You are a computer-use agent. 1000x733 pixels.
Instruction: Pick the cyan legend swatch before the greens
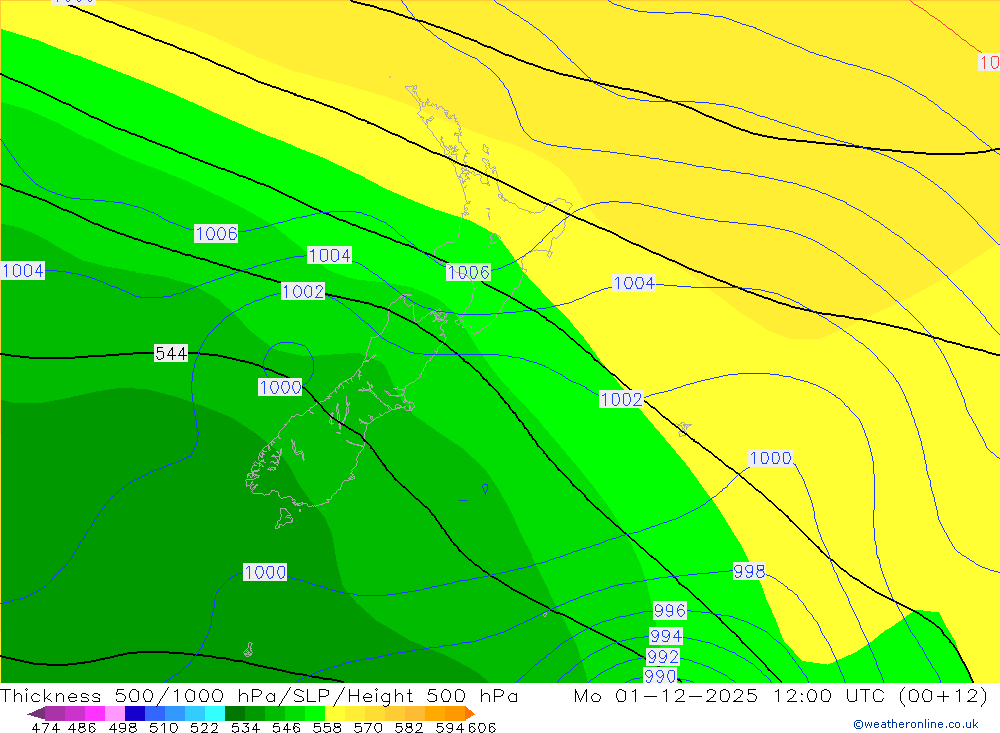(x=215, y=713)
